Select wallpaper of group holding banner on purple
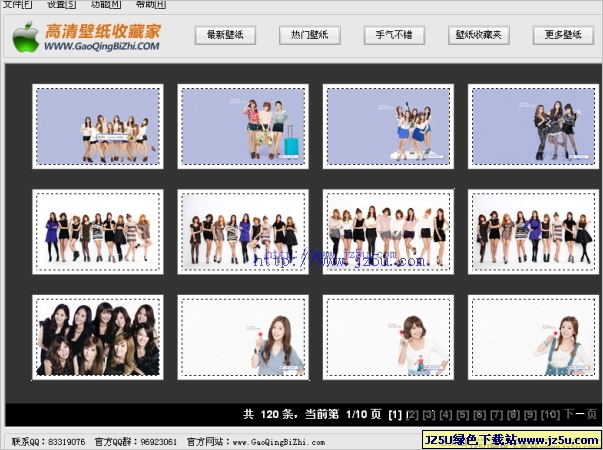Viewport: 603px width, 450px height. (98, 126)
